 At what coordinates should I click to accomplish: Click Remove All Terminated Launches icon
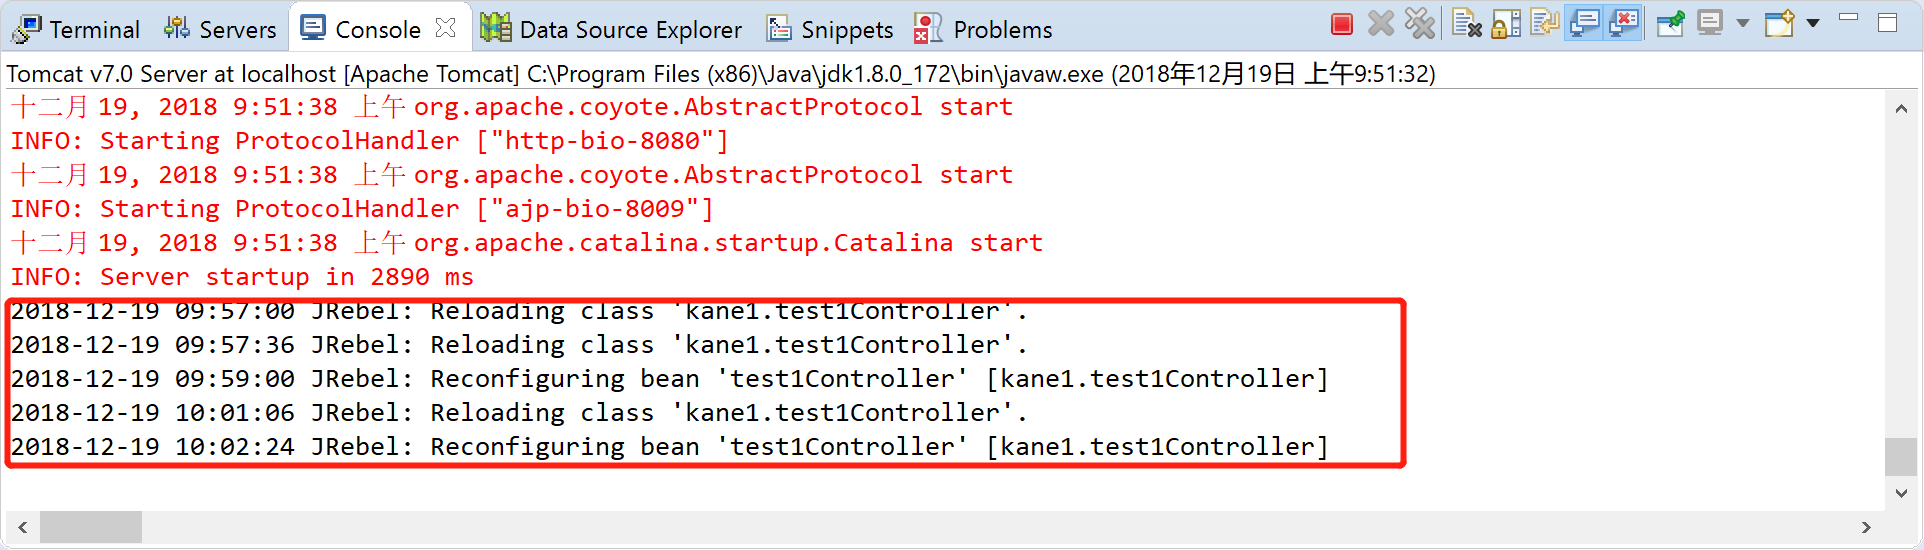tap(1419, 24)
